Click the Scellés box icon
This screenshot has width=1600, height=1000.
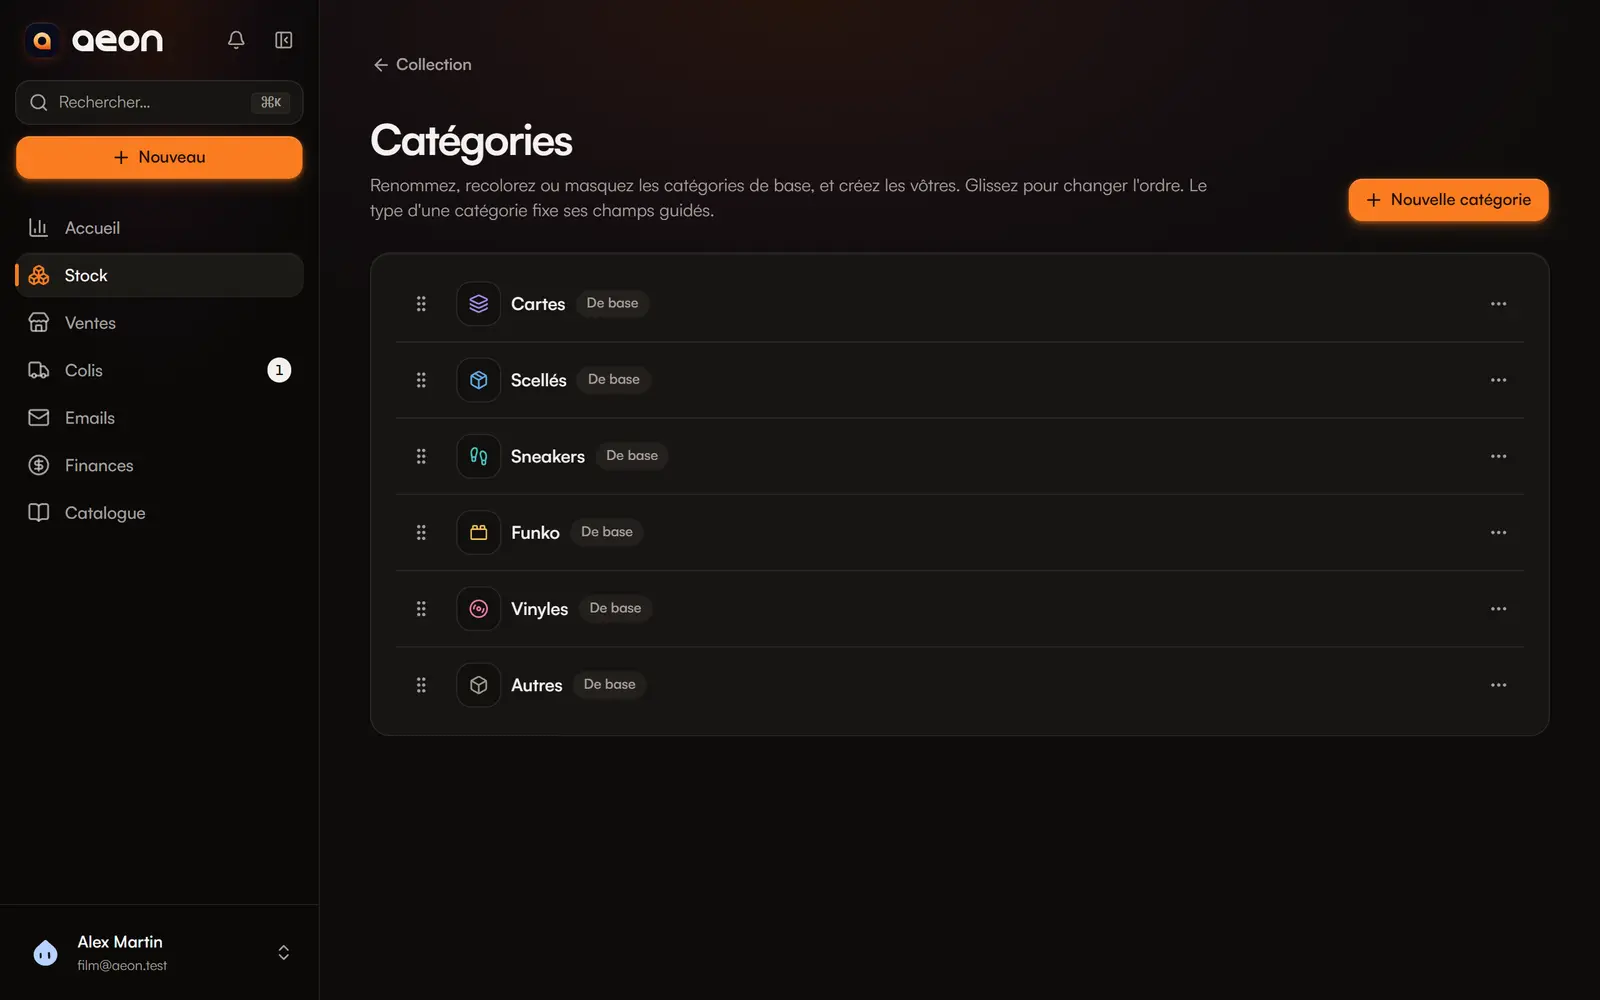pyautogui.click(x=479, y=380)
